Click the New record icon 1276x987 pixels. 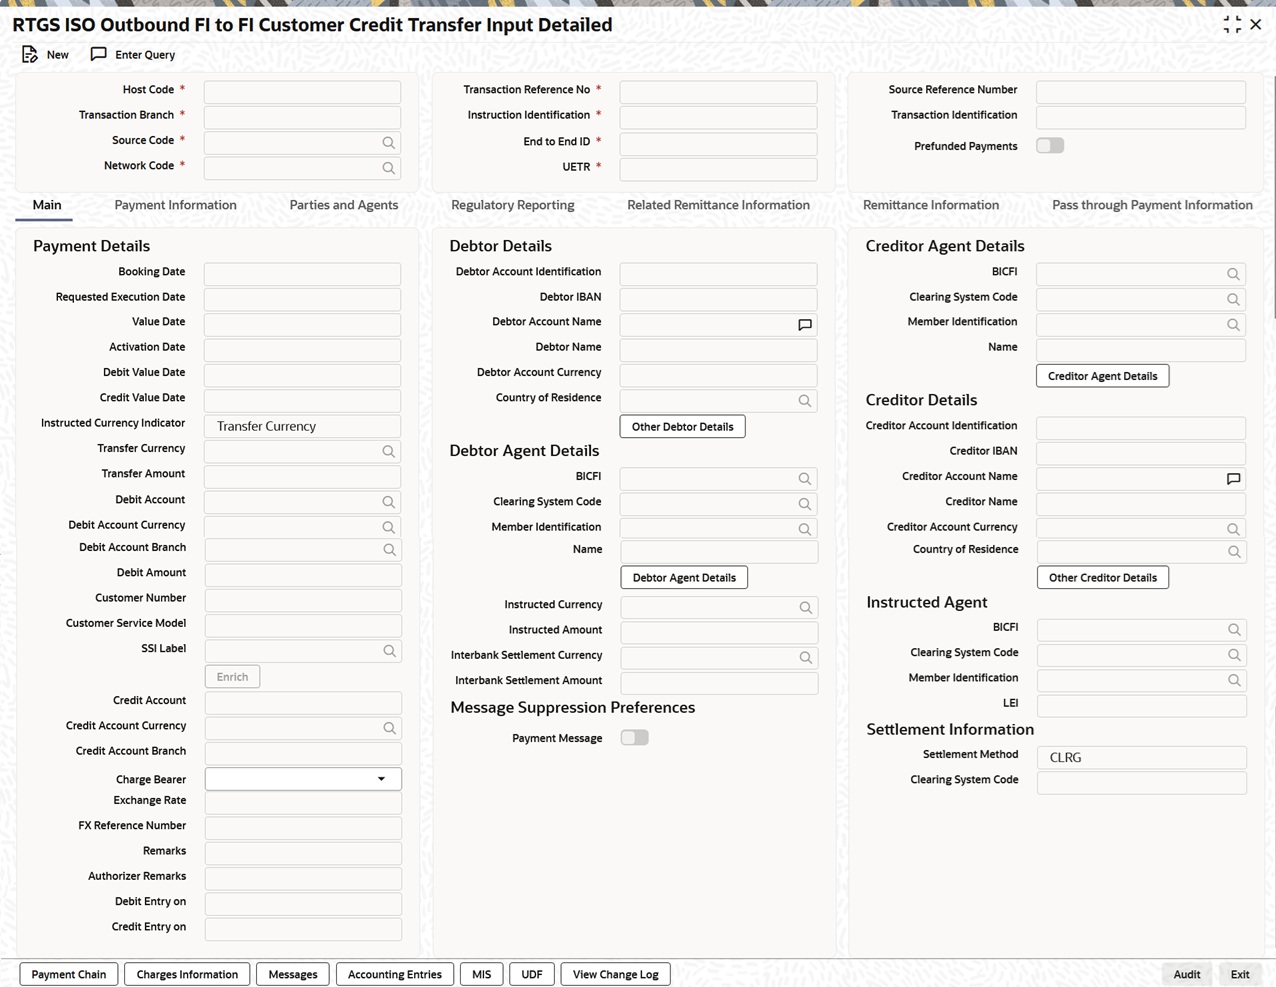click(x=30, y=55)
